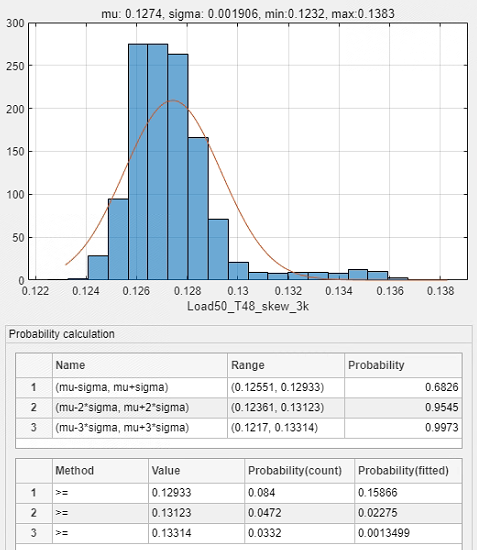Edit value cell 0.12933

[x=196, y=493]
